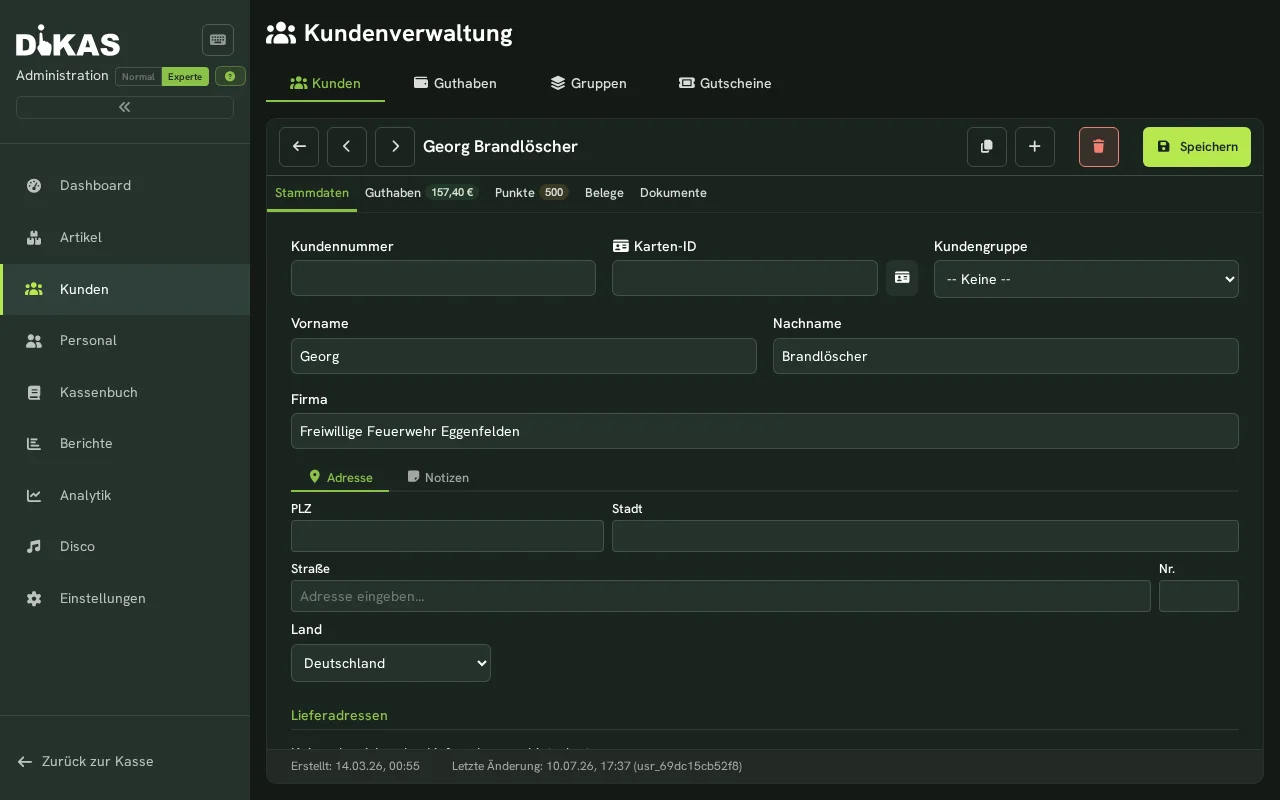Click the customer name Georg Brandlöscher heading
The image size is (1280, 800).
coord(500,146)
